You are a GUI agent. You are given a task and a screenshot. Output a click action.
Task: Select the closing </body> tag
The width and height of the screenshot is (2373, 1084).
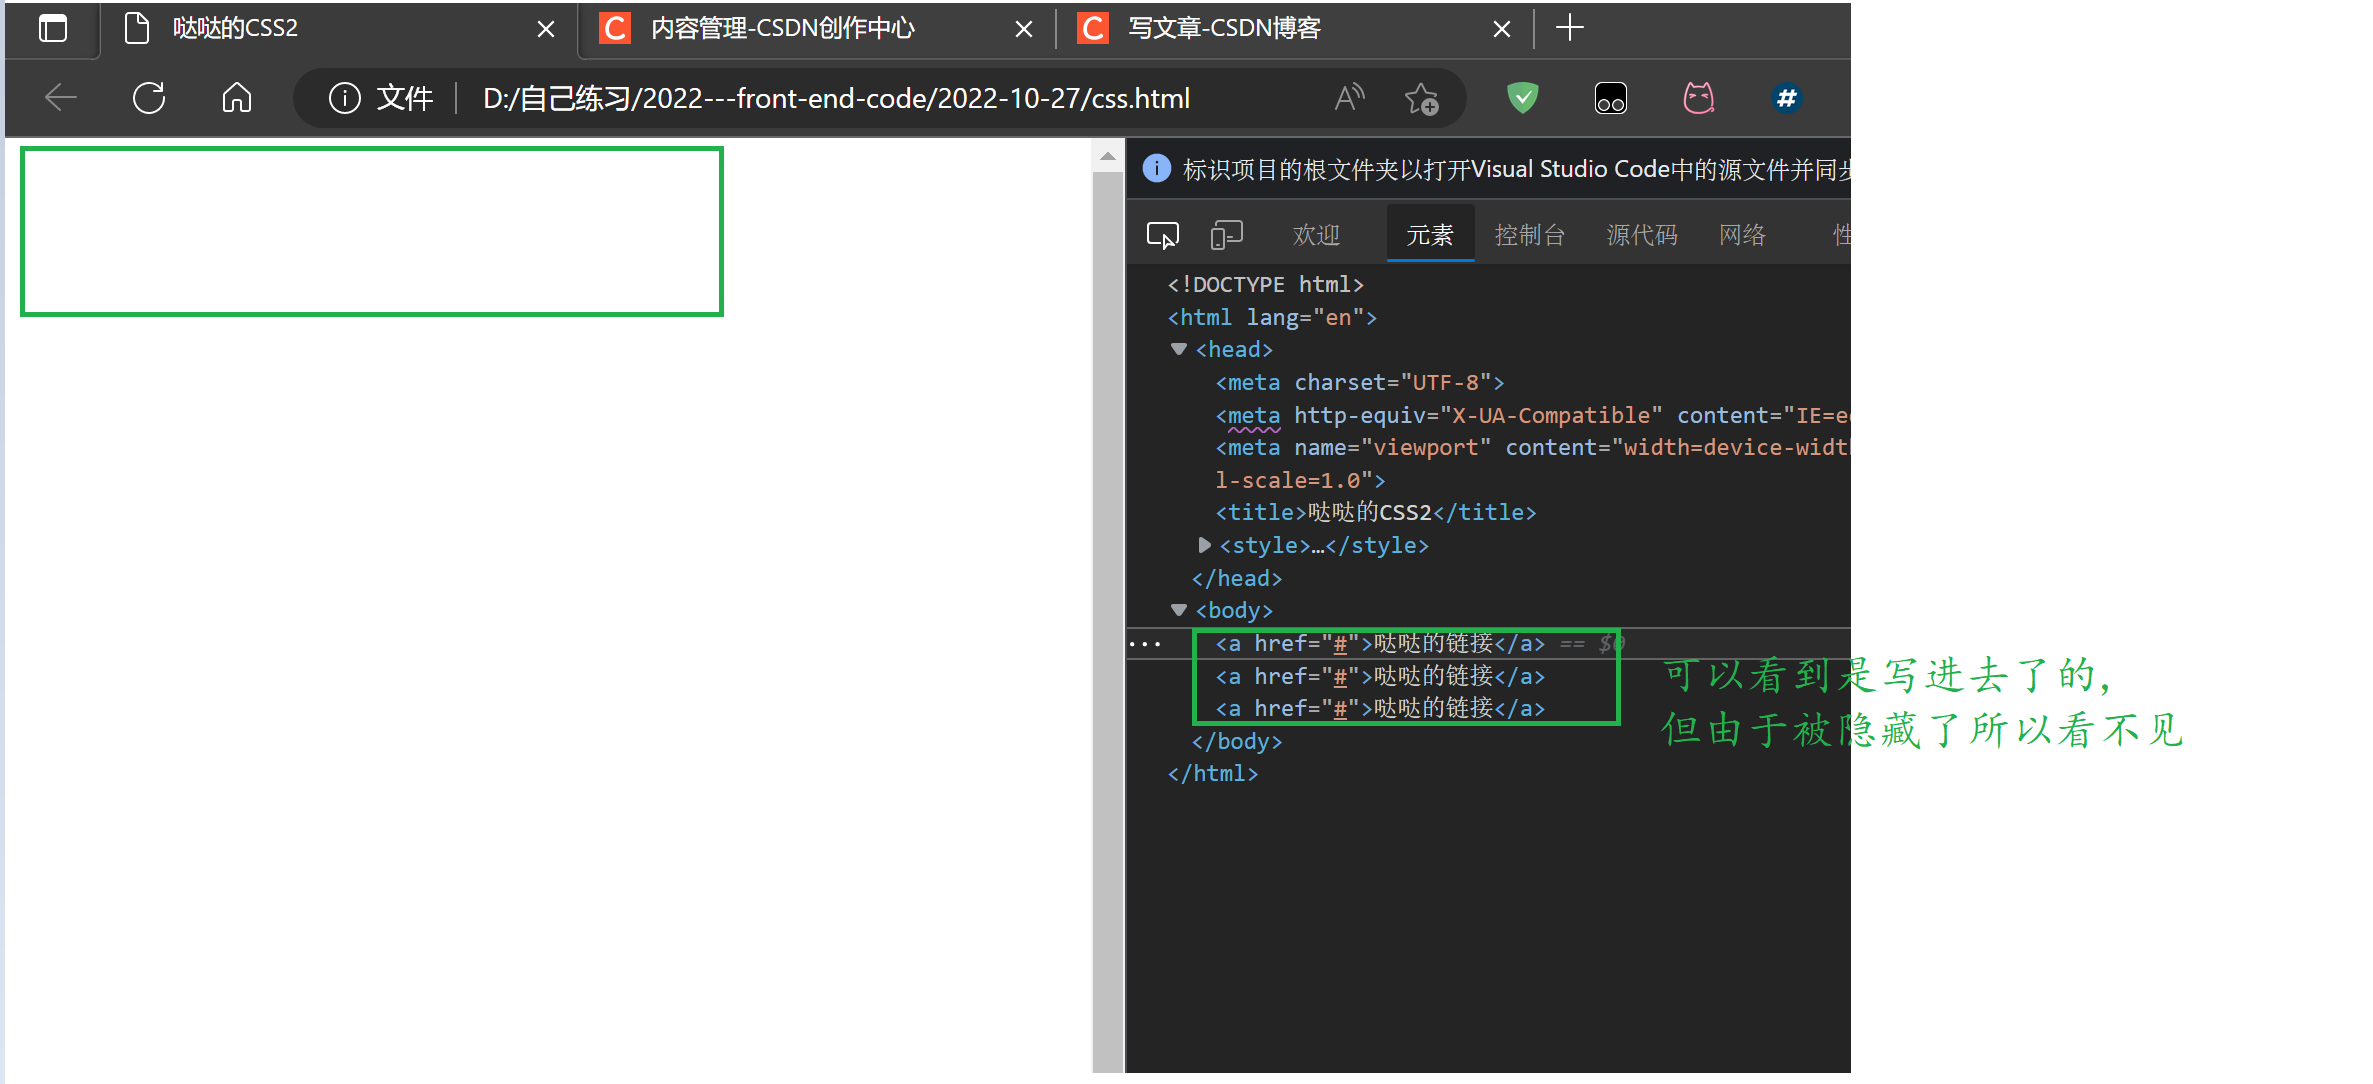tap(1236, 741)
